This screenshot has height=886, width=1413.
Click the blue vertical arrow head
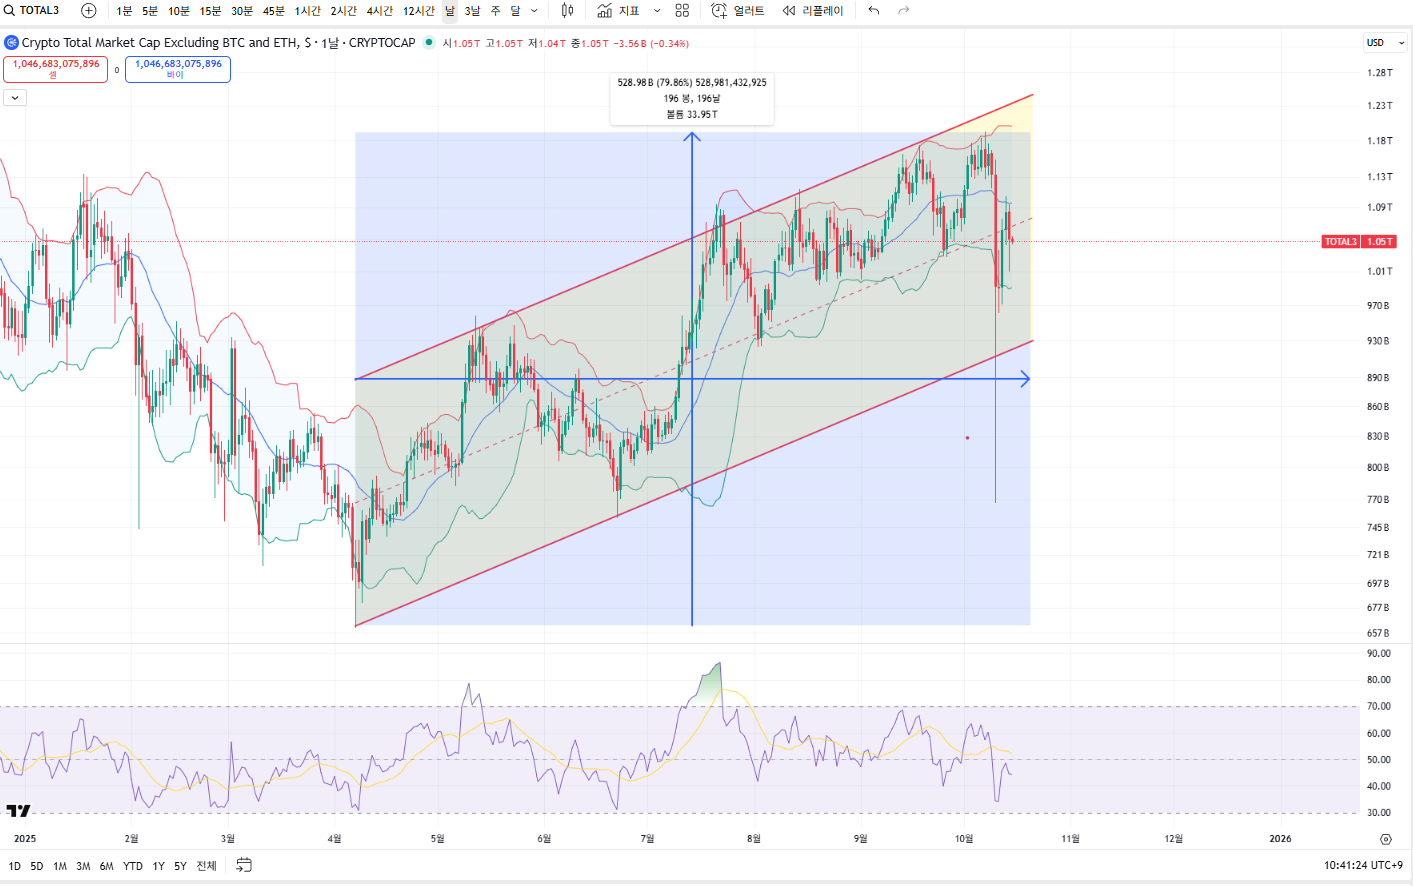[x=691, y=137]
